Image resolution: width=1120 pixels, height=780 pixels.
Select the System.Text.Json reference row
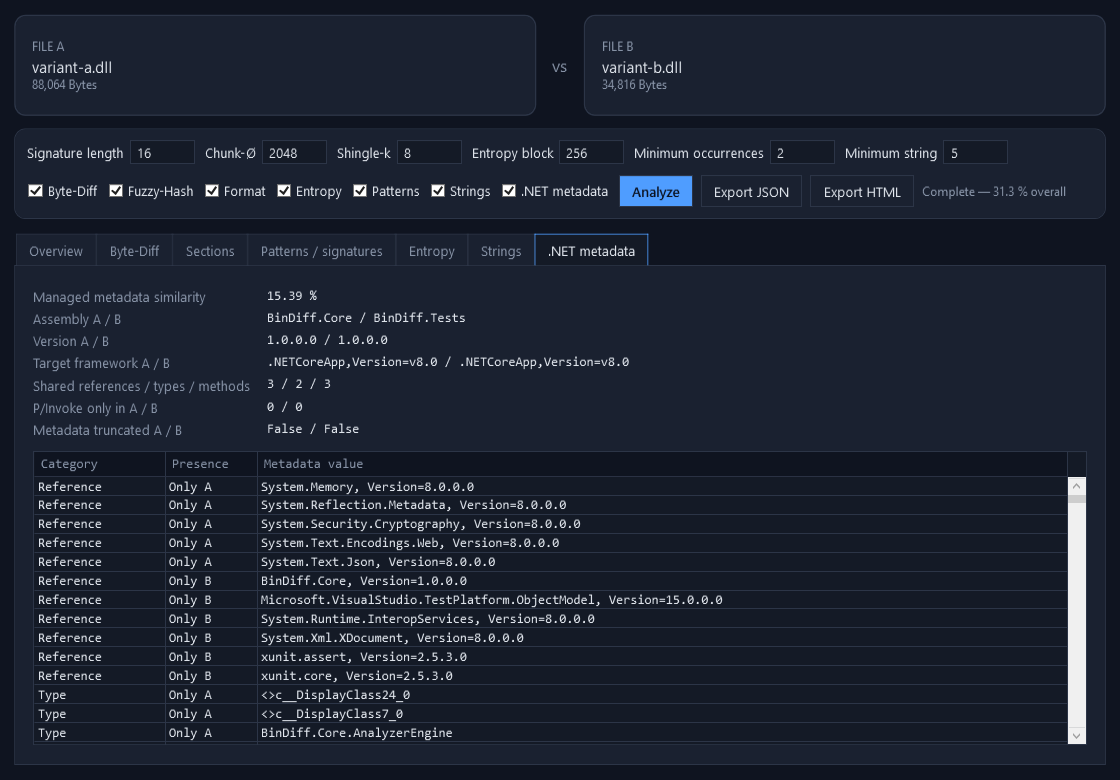tap(550, 562)
